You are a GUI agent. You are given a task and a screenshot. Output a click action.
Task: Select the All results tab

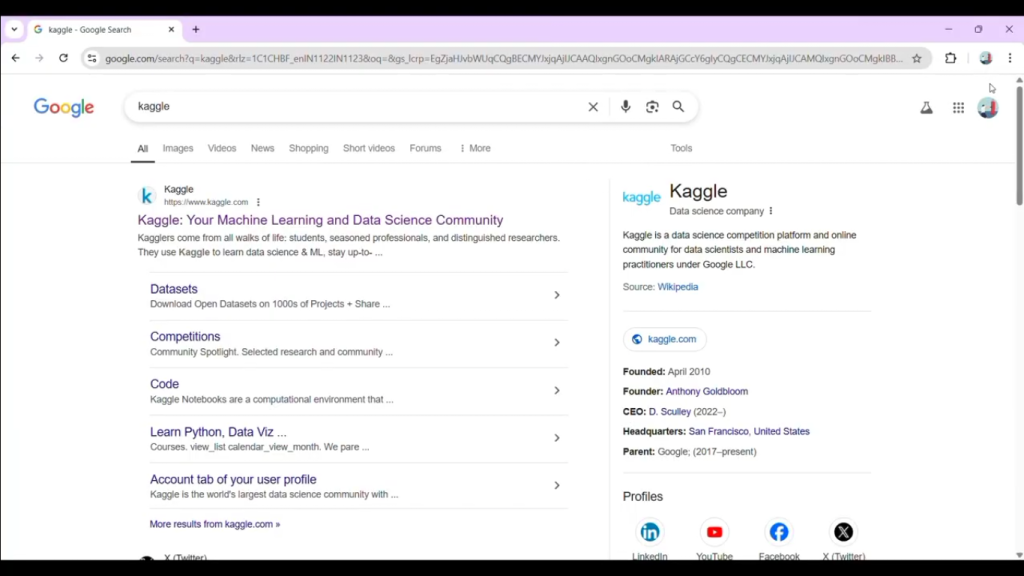142,149
